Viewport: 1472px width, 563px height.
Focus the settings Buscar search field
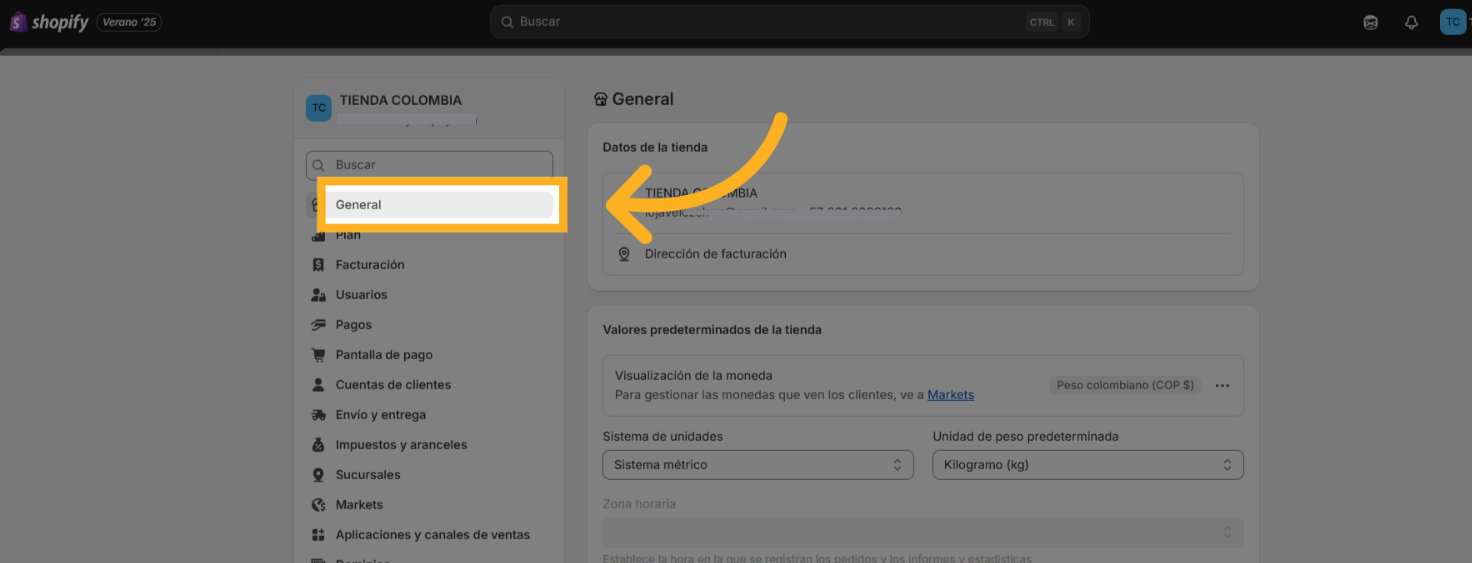[x=429, y=165]
